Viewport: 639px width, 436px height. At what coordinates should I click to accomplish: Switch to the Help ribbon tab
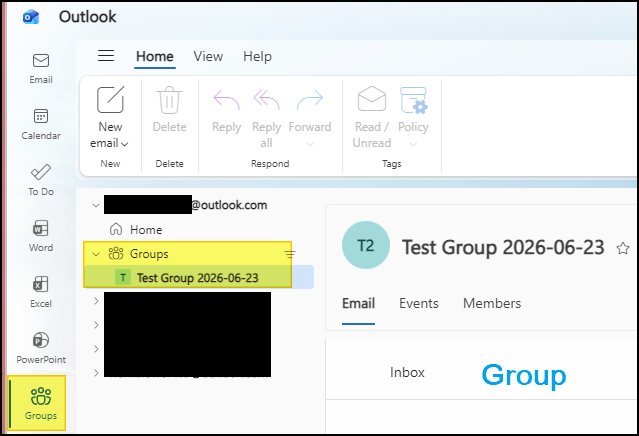257,56
